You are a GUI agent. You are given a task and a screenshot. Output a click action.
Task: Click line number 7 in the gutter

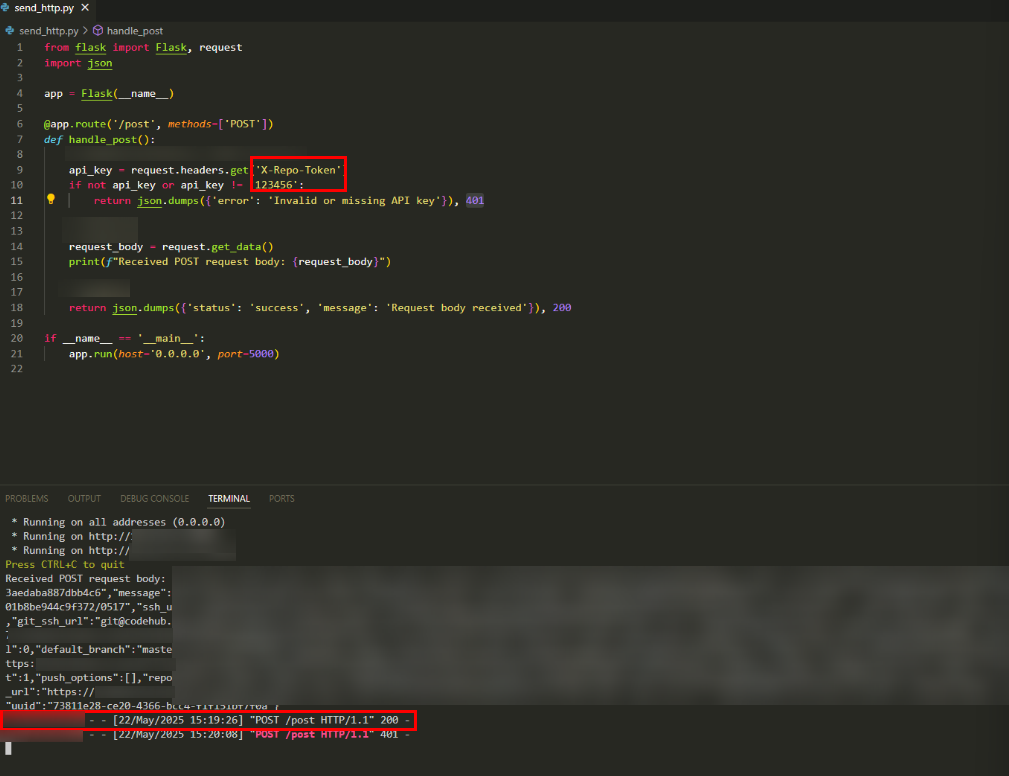click(x=19, y=140)
